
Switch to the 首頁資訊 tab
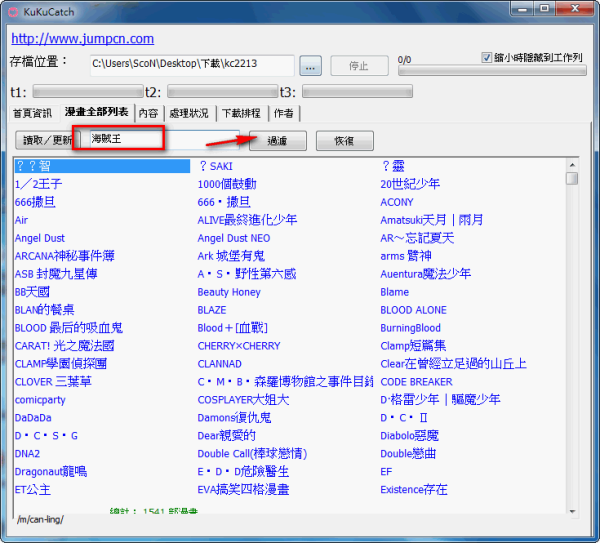point(33,113)
